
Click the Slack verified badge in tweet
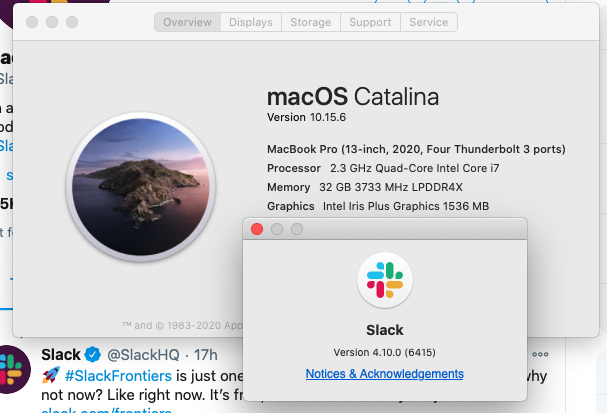click(93, 355)
